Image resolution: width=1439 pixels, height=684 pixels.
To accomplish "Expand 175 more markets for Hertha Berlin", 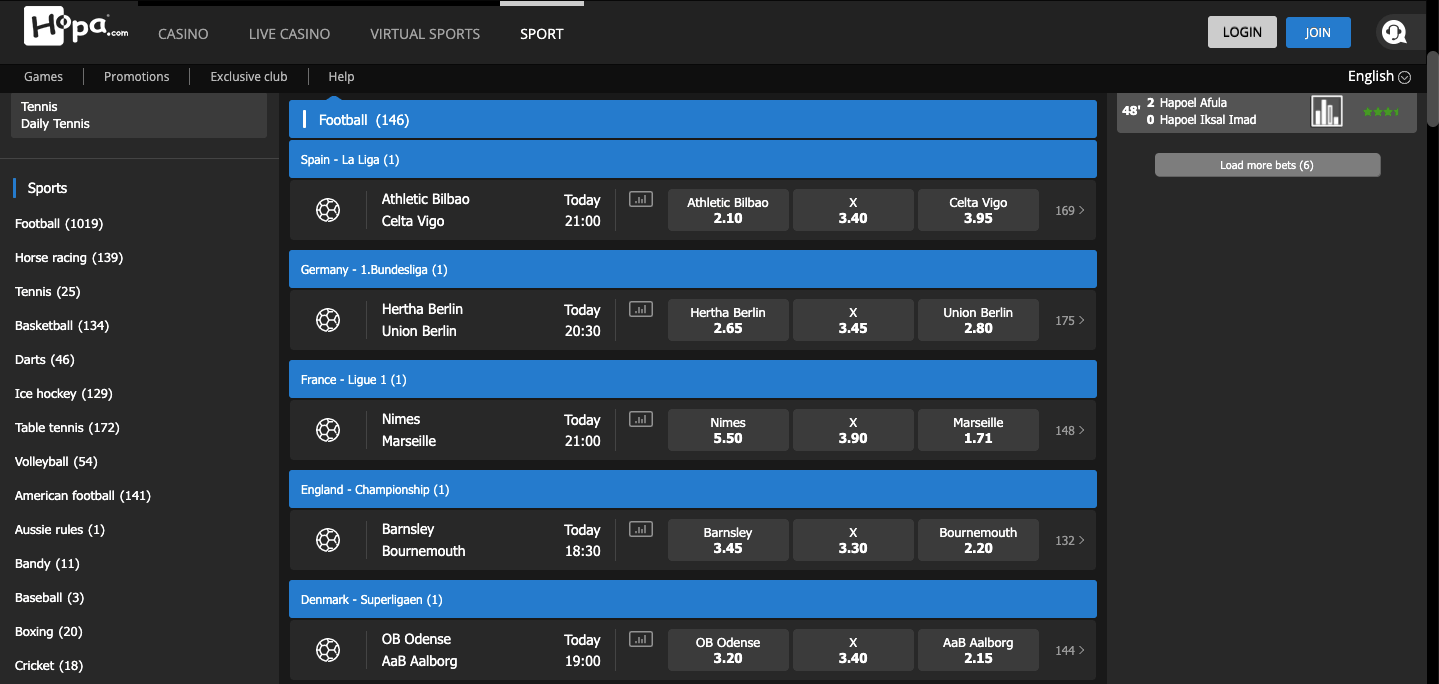I will (x=1069, y=320).
